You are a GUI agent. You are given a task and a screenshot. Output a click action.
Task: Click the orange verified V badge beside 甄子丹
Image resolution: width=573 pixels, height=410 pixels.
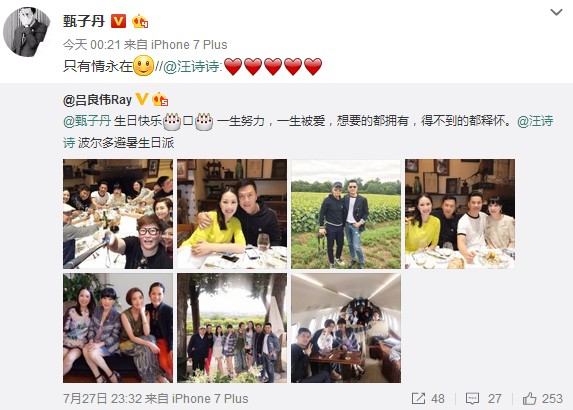[118, 21]
